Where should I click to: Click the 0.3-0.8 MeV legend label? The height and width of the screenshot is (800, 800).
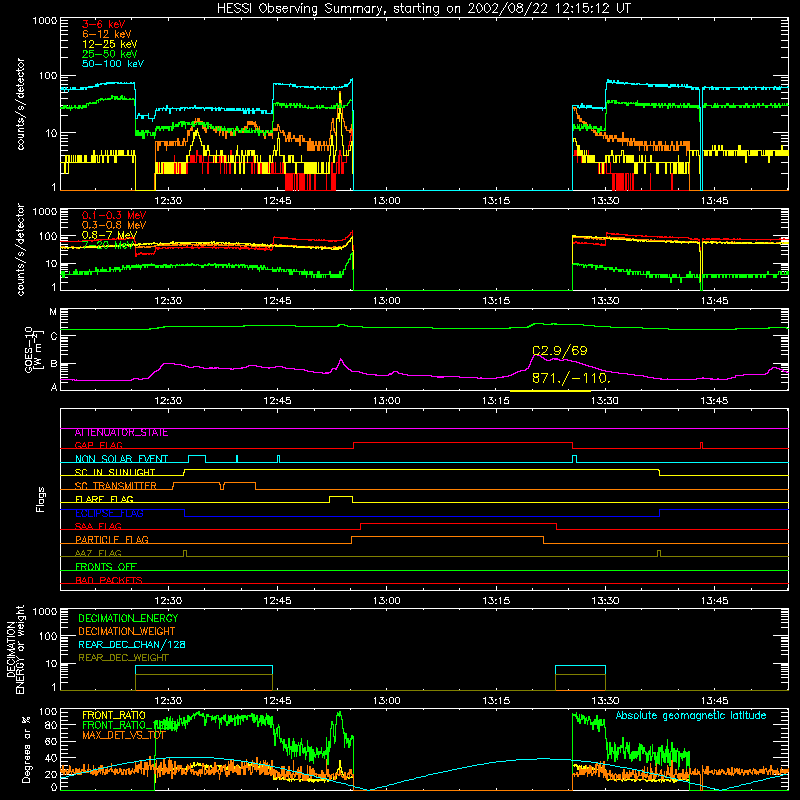[x=114, y=225]
